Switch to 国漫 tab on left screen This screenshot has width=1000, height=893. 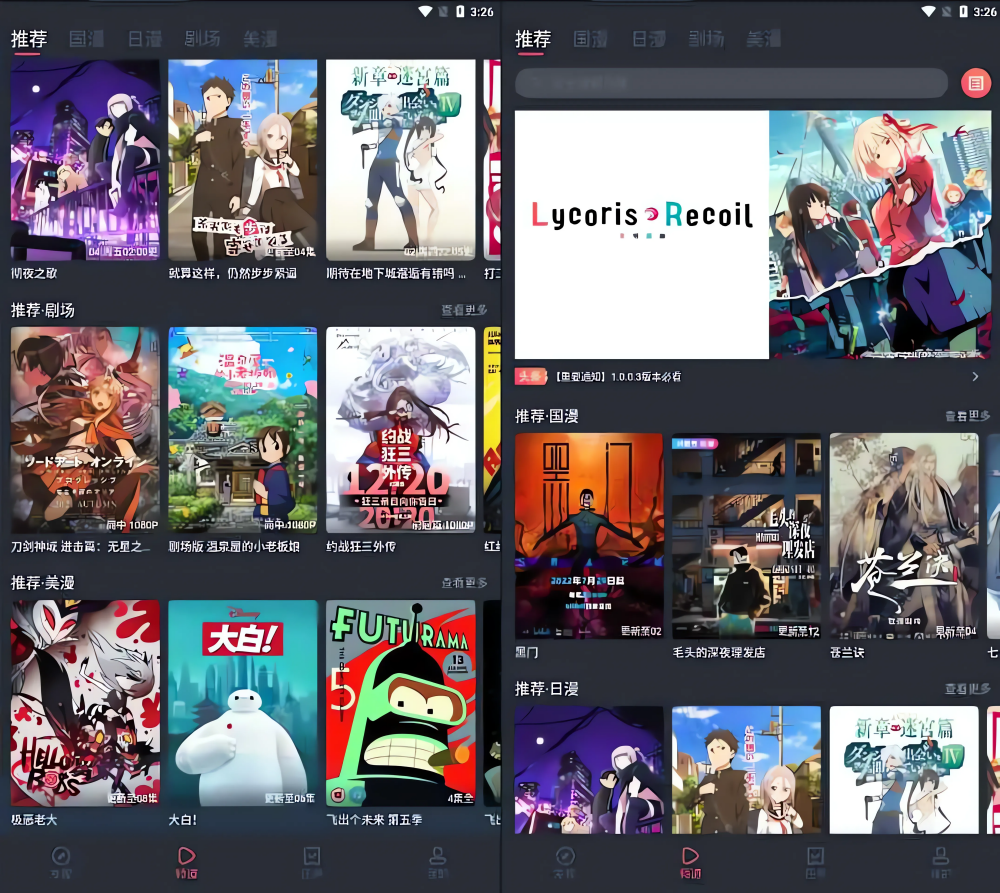[x=87, y=39]
